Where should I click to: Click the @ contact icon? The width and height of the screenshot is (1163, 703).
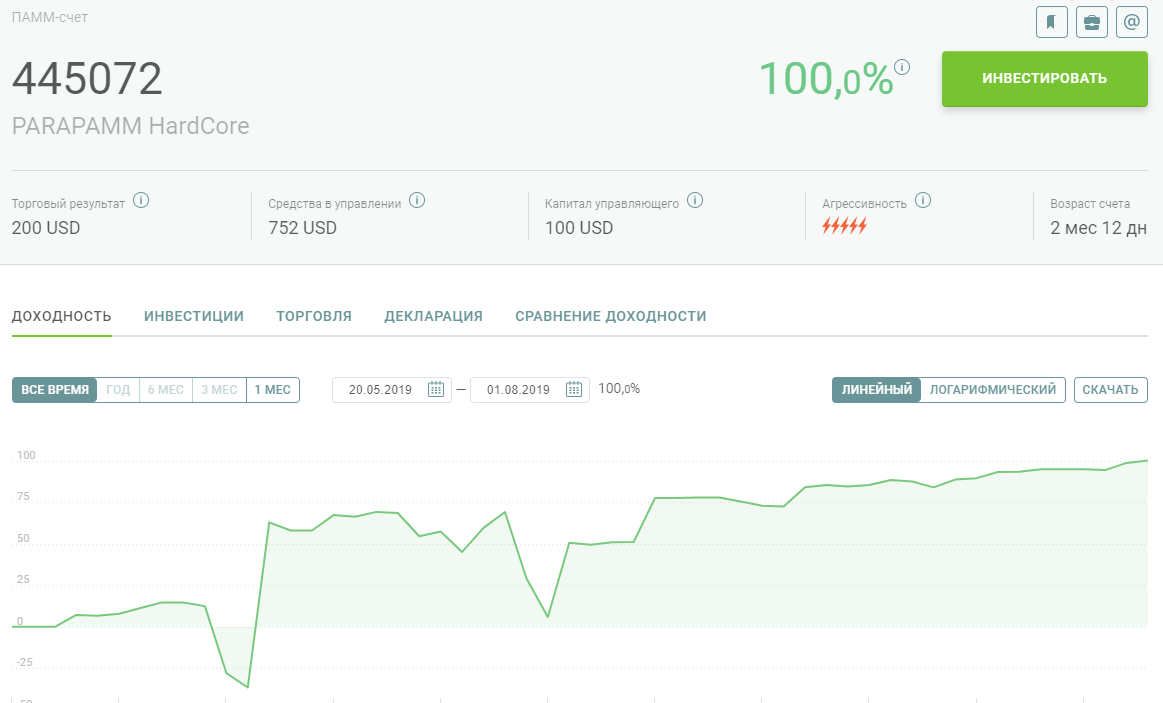pos(1132,22)
